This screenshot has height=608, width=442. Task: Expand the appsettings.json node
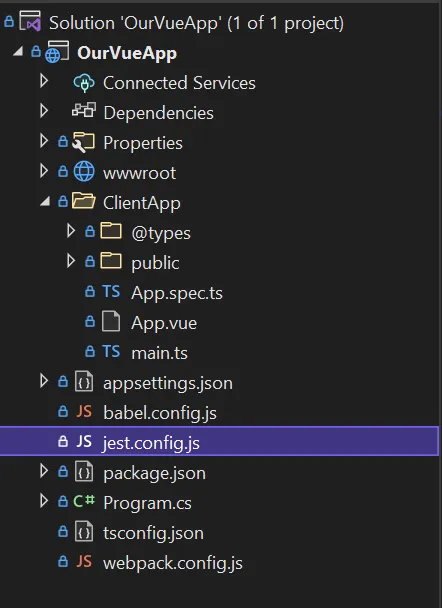click(44, 381)
